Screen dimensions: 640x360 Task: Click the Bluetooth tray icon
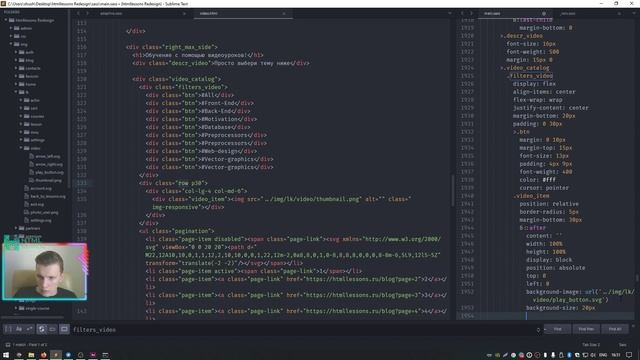pos(569,355)
